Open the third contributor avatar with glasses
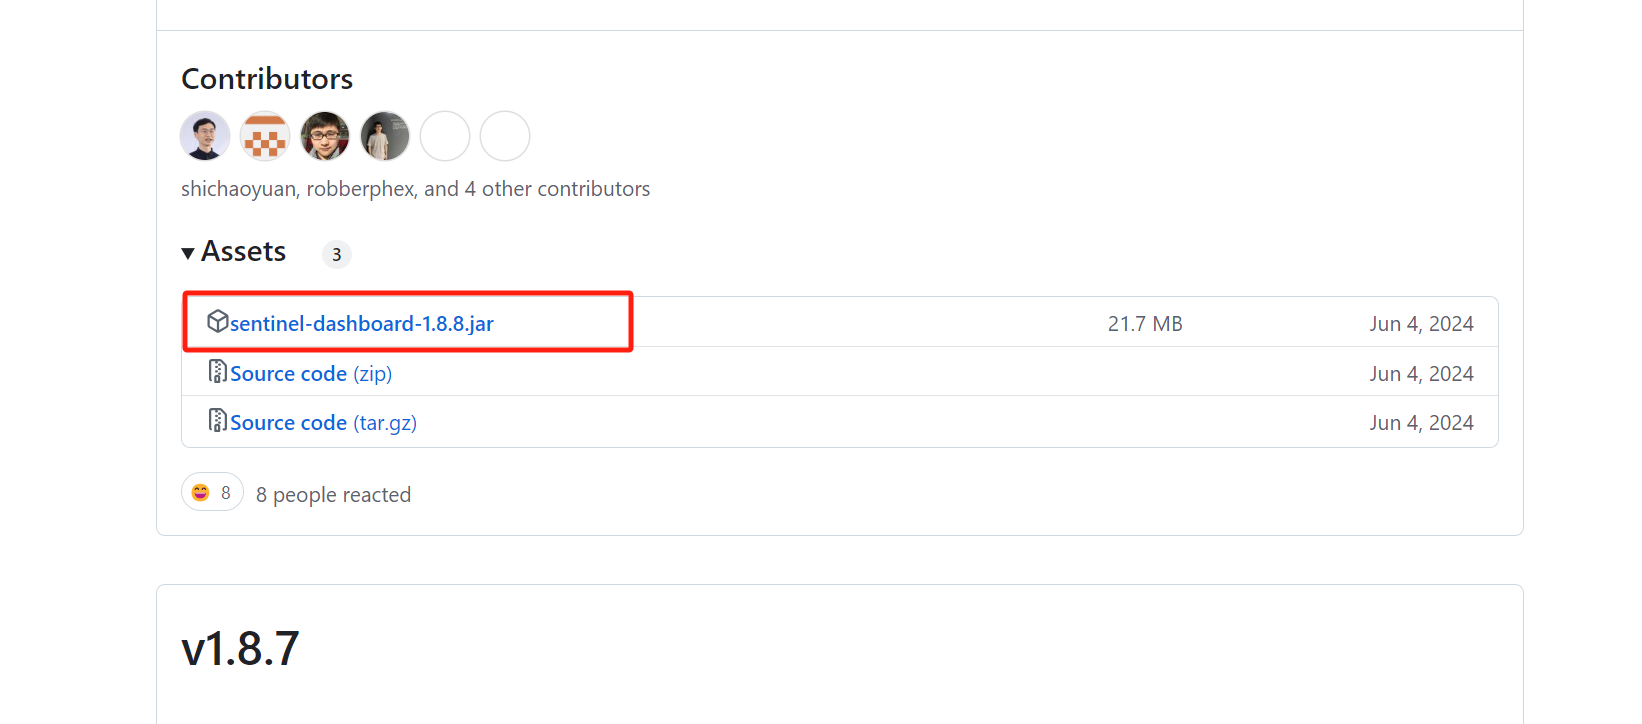The image size is (1642, 724). pos(325,136)
